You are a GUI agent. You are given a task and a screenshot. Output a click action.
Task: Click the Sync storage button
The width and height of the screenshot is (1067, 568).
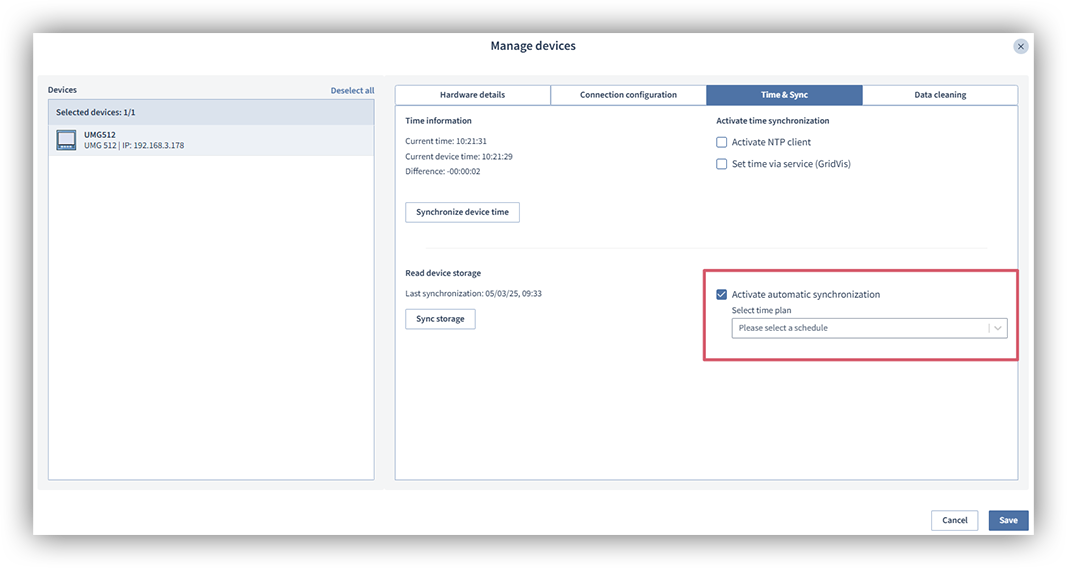[440, 319]
